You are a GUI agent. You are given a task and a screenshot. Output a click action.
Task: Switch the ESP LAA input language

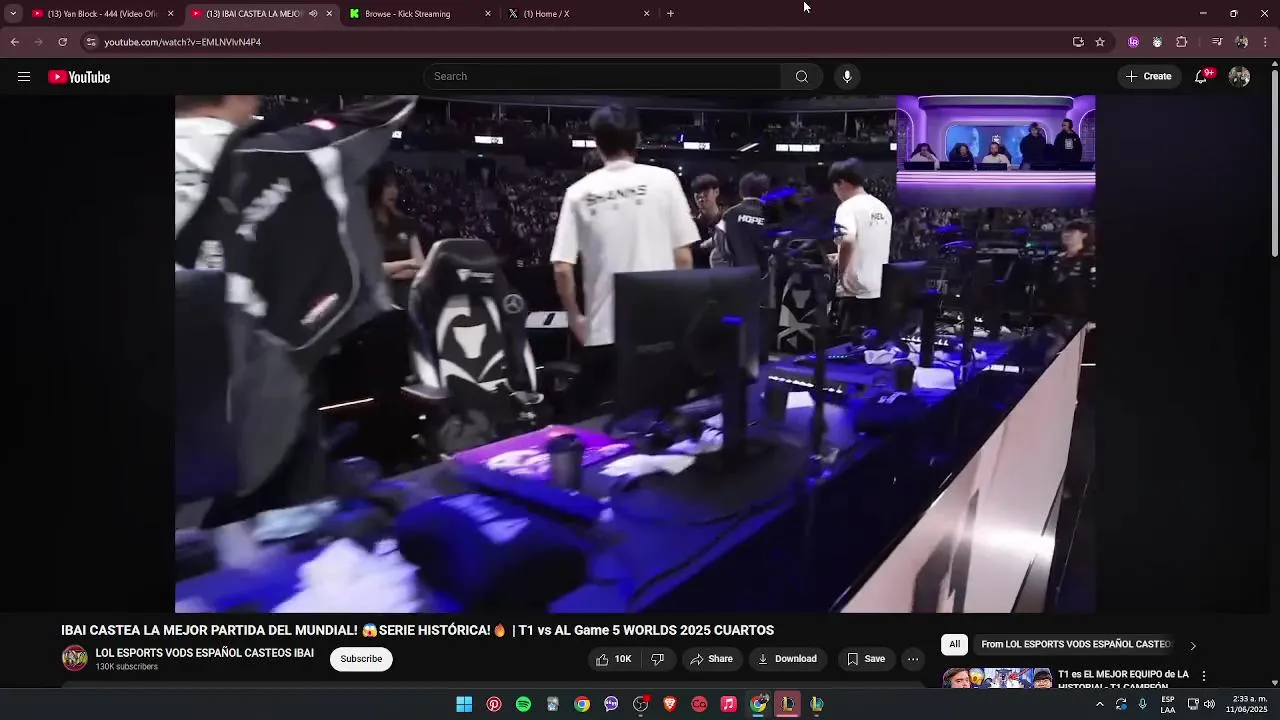(x=1168, y=704)
